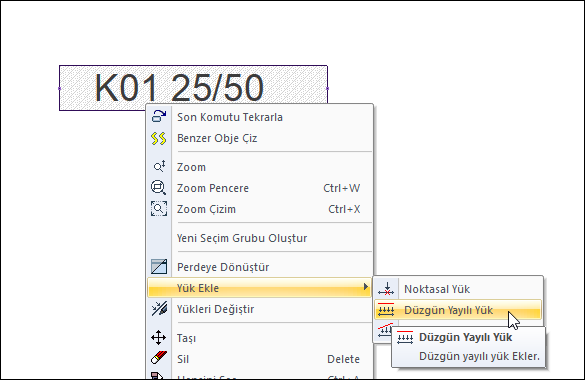Select the K01 25/50 beam label
Image resolution: width=585 pixels, height=380 pixels.
pos(179,88)
